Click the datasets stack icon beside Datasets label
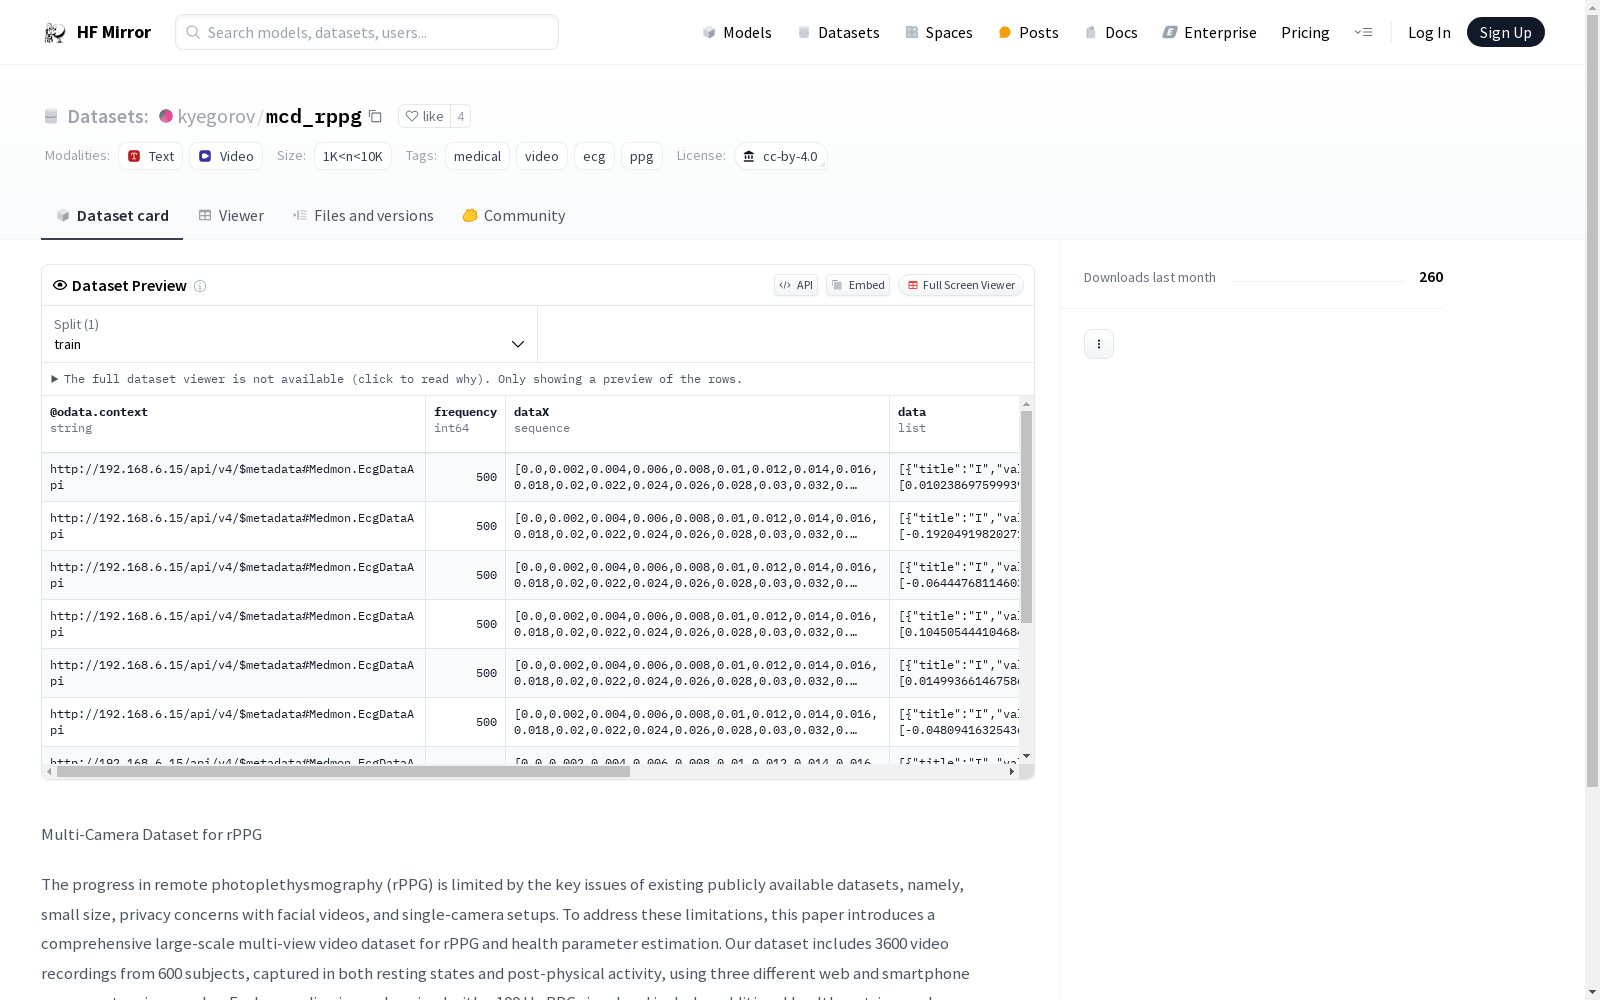 (x=51, y=117)
